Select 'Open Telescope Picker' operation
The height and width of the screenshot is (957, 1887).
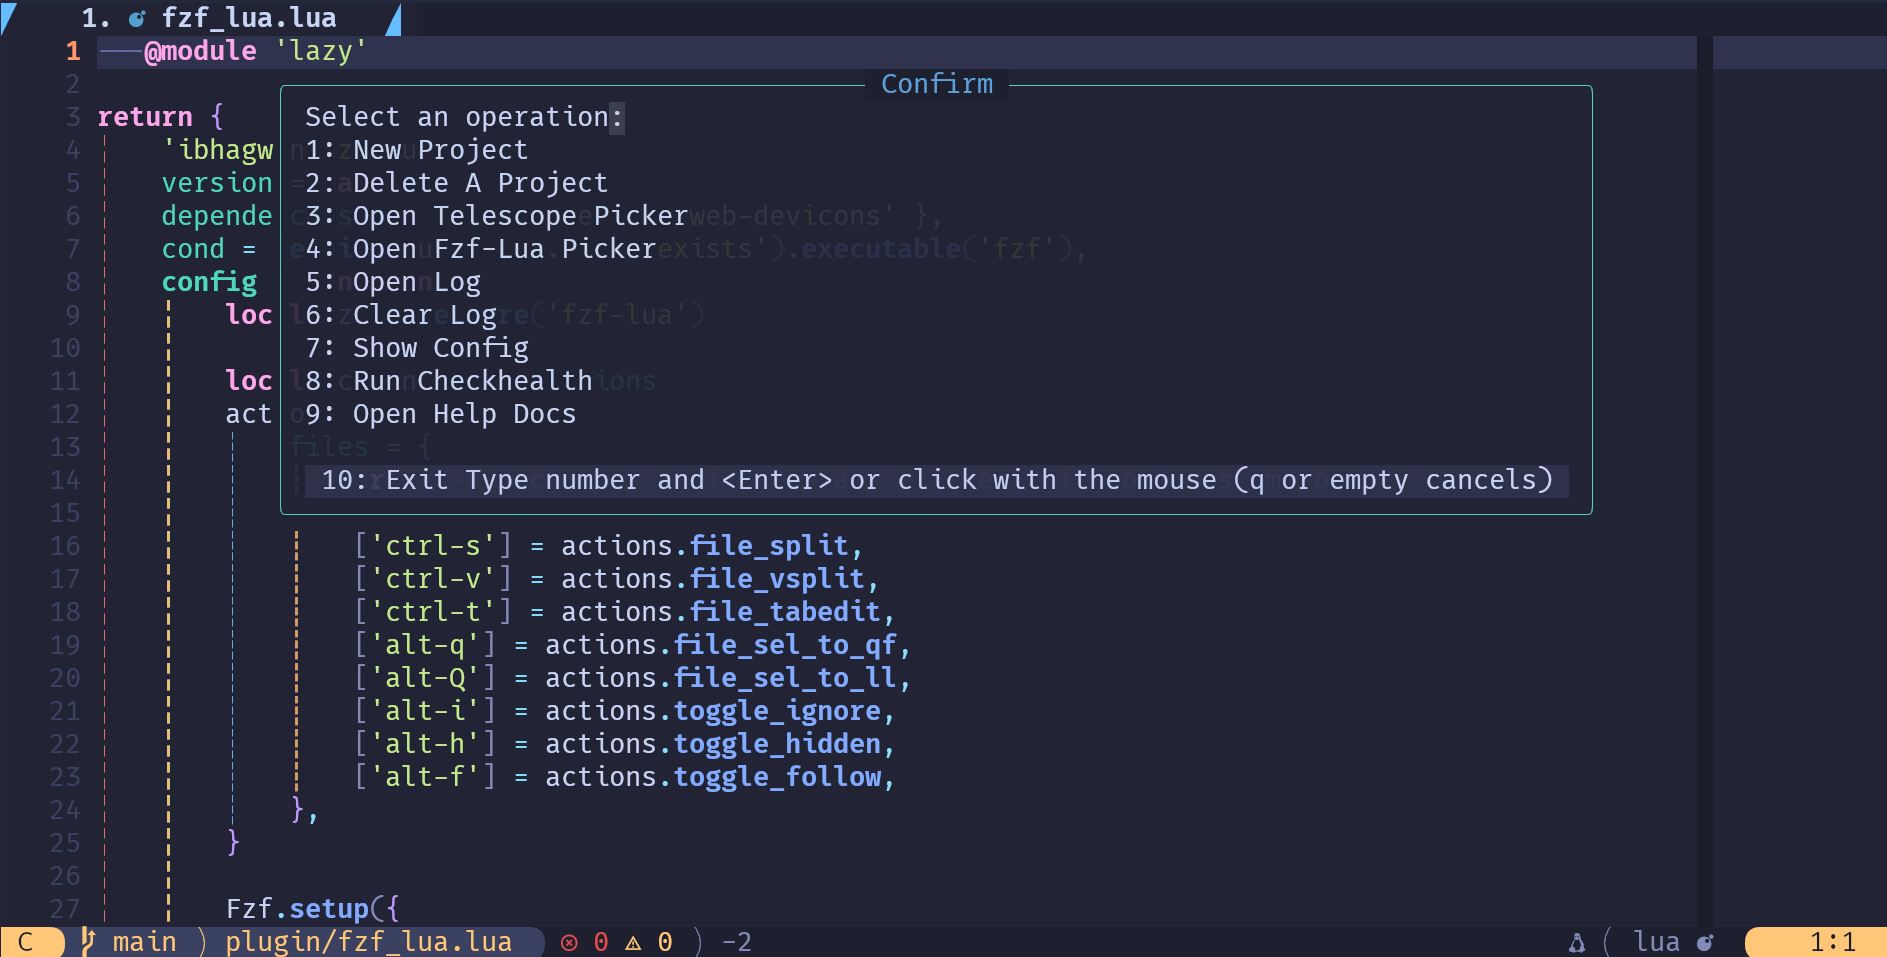(496, 216)
